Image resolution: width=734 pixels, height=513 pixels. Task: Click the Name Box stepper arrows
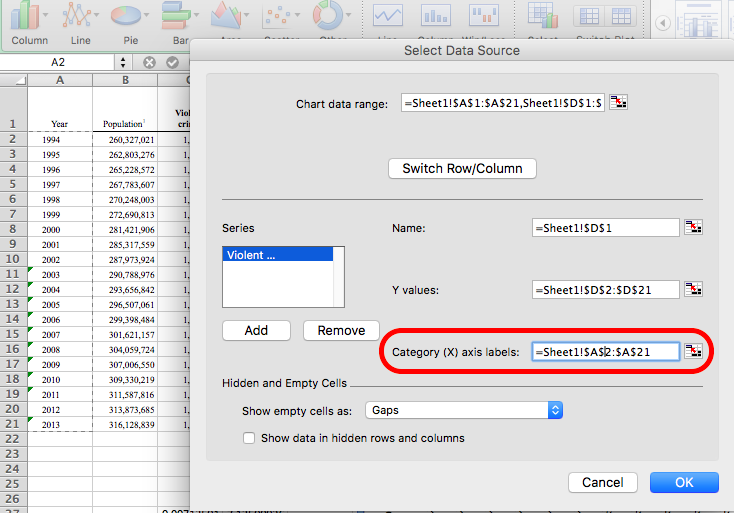[122, 62]
